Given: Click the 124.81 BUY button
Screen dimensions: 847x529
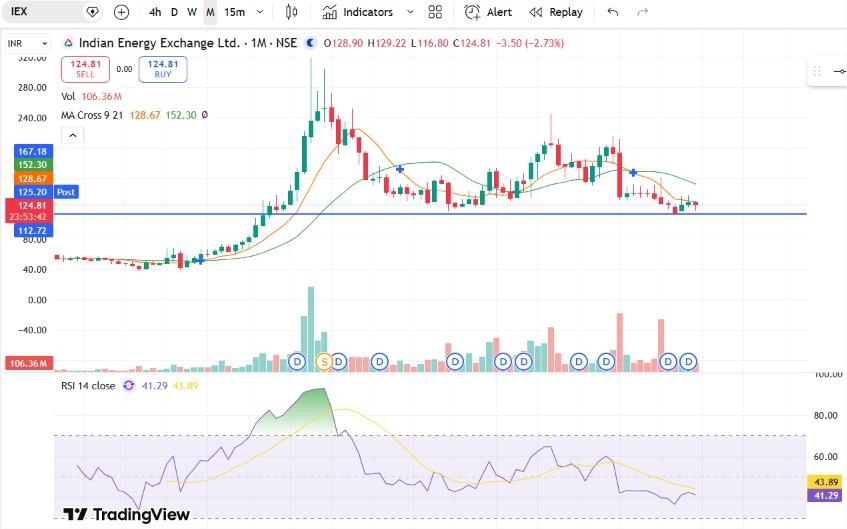Looking at the screenshot, I should 163,69.
